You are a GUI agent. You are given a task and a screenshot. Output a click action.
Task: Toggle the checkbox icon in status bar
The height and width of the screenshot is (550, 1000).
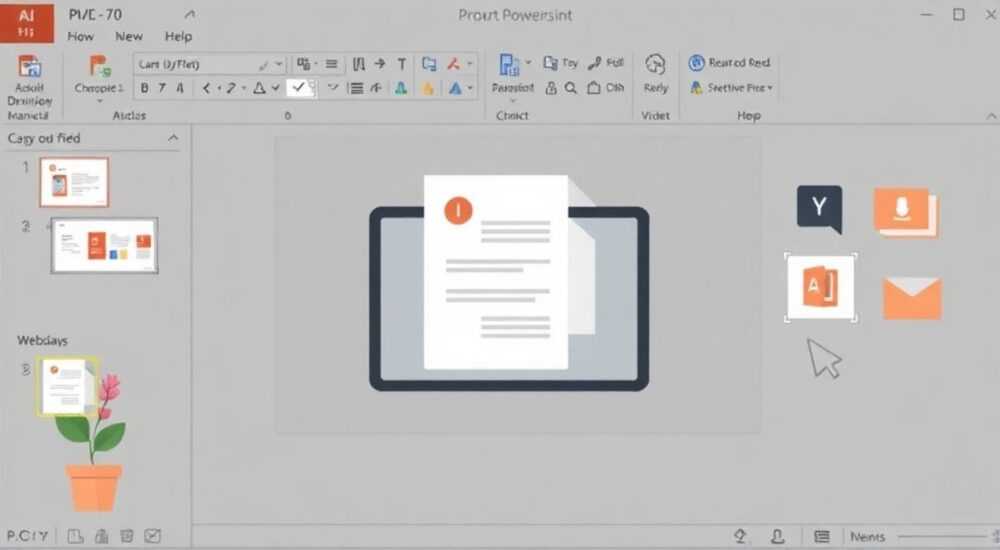(x=152, y=536)
